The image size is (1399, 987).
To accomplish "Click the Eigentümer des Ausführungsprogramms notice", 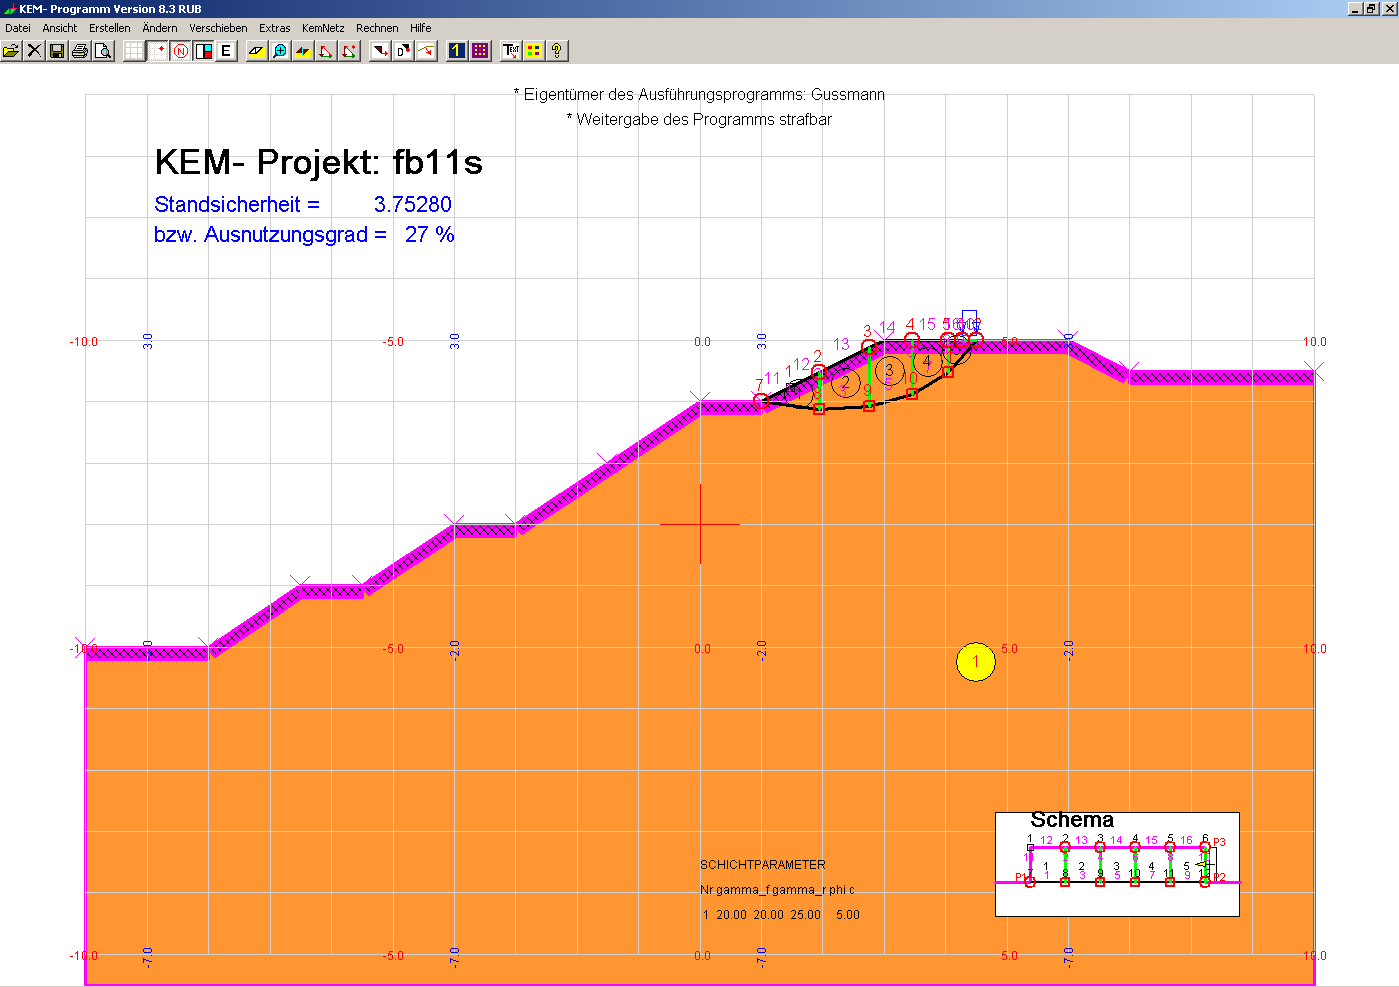I will (699, 94).
